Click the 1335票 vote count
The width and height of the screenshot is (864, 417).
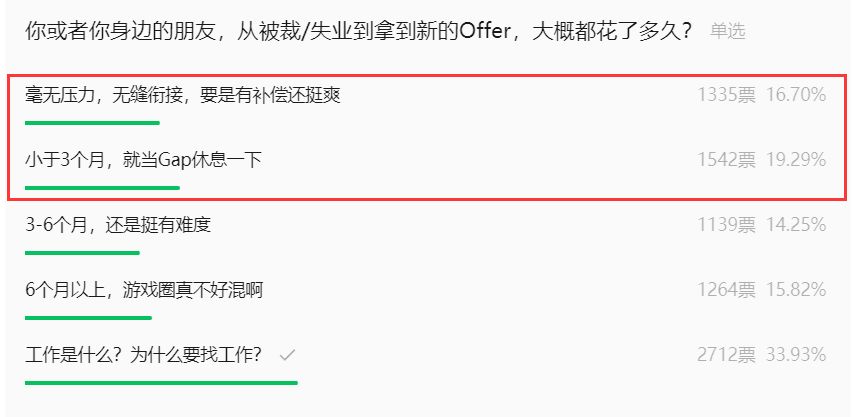(726, 95)
